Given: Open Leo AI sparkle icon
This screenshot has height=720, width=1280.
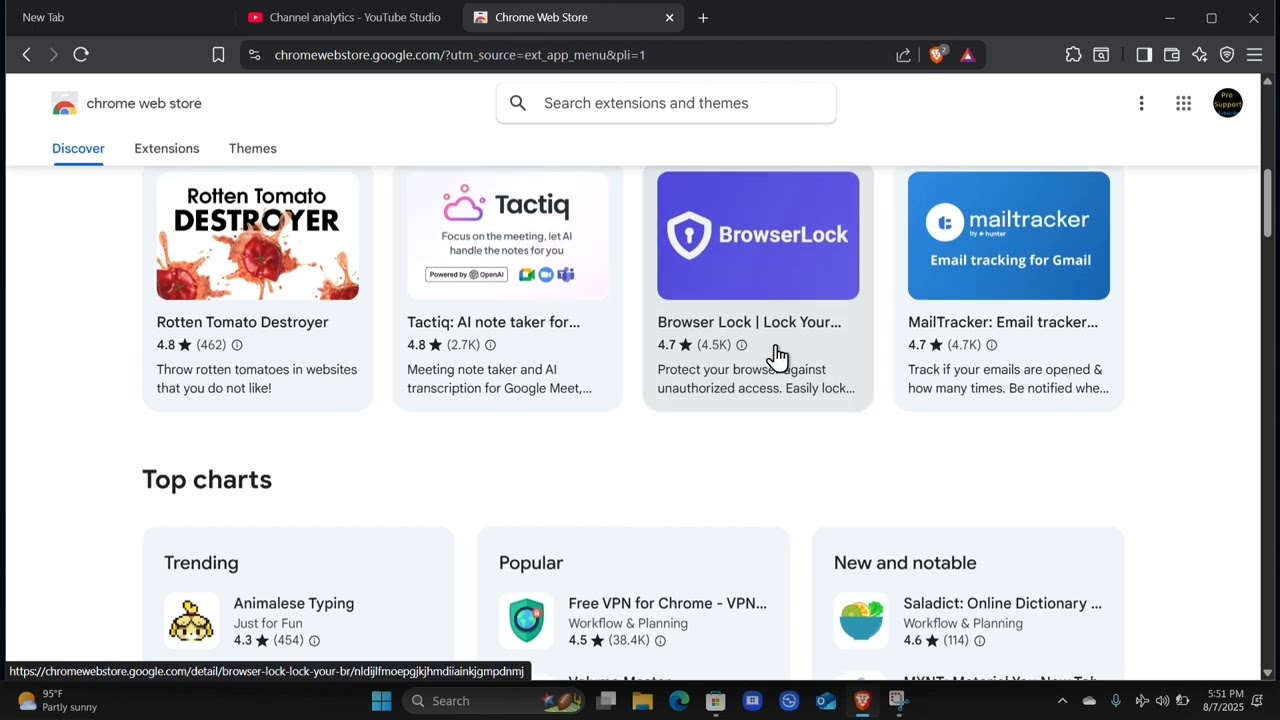Looking at the screenshot, I should (1200, 55).
